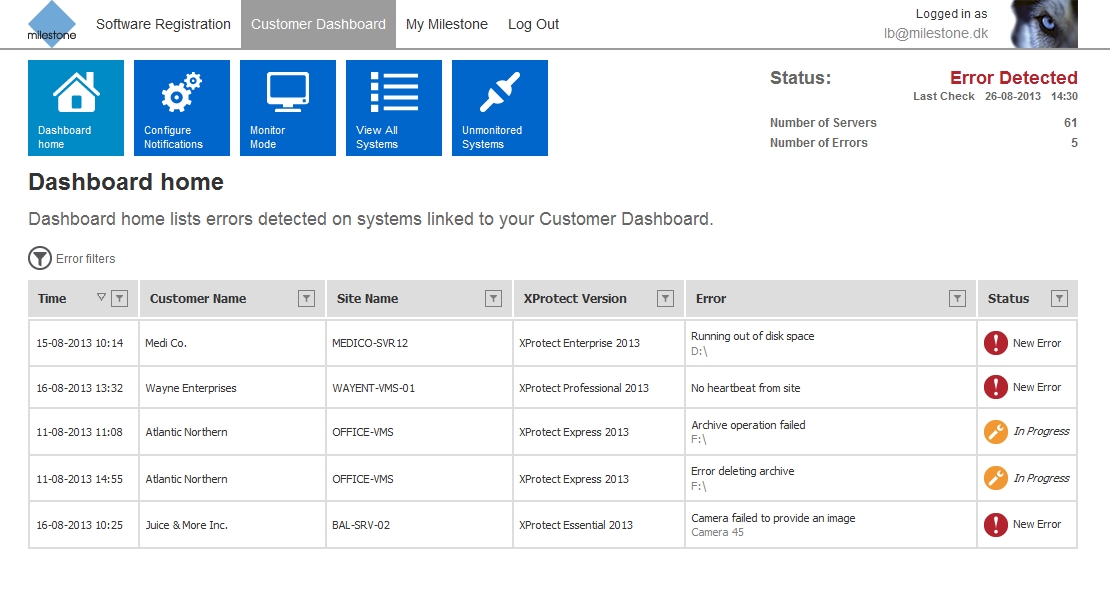
Task: Click timestamp 11-08-2013 11:08
Action: click(x=79, y=432)
